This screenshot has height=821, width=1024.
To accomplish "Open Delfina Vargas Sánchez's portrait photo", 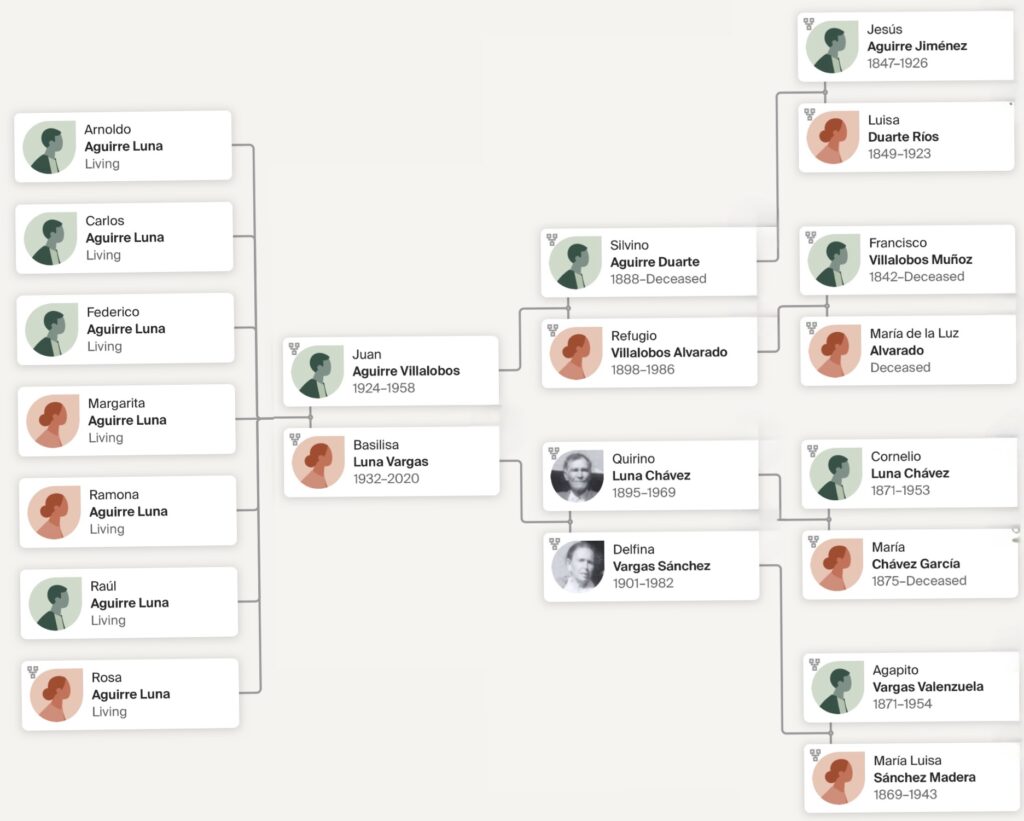I will pyautogui.click(x=578, y=566).
